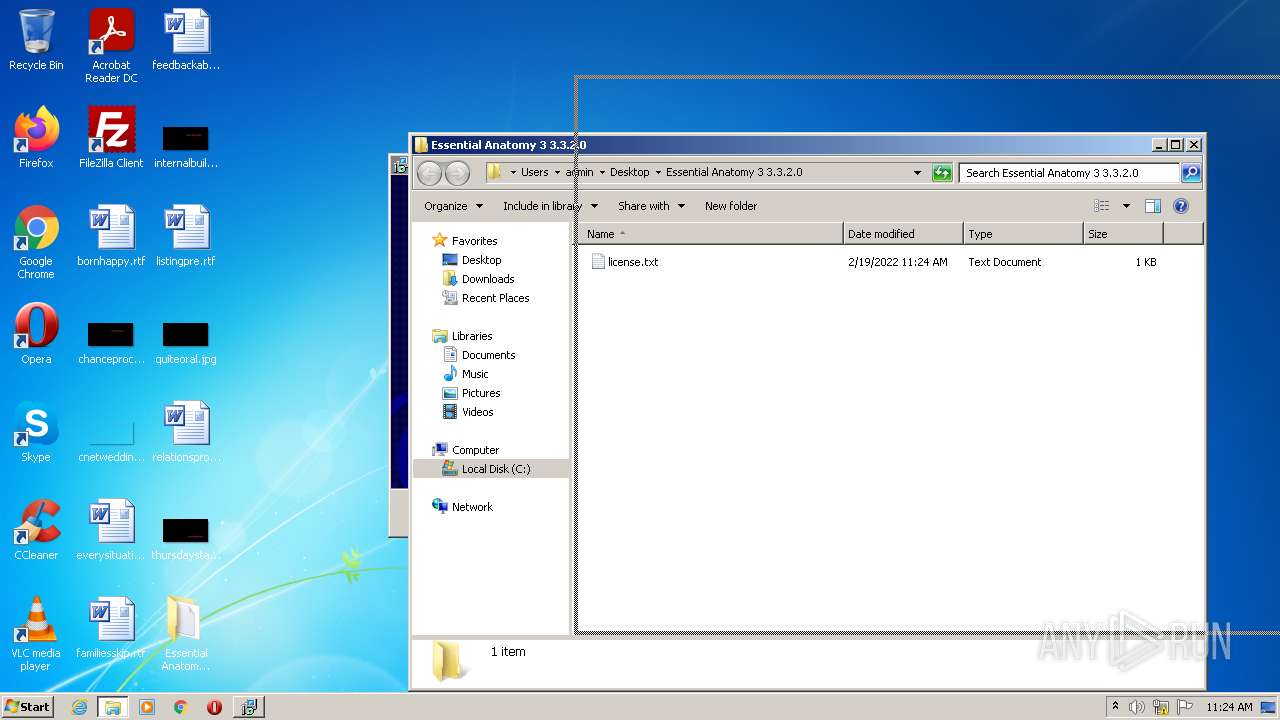Screen dimensions: 1280x720
Task: Open Explorer help question-mark icon
Action: click(1181, 206)
